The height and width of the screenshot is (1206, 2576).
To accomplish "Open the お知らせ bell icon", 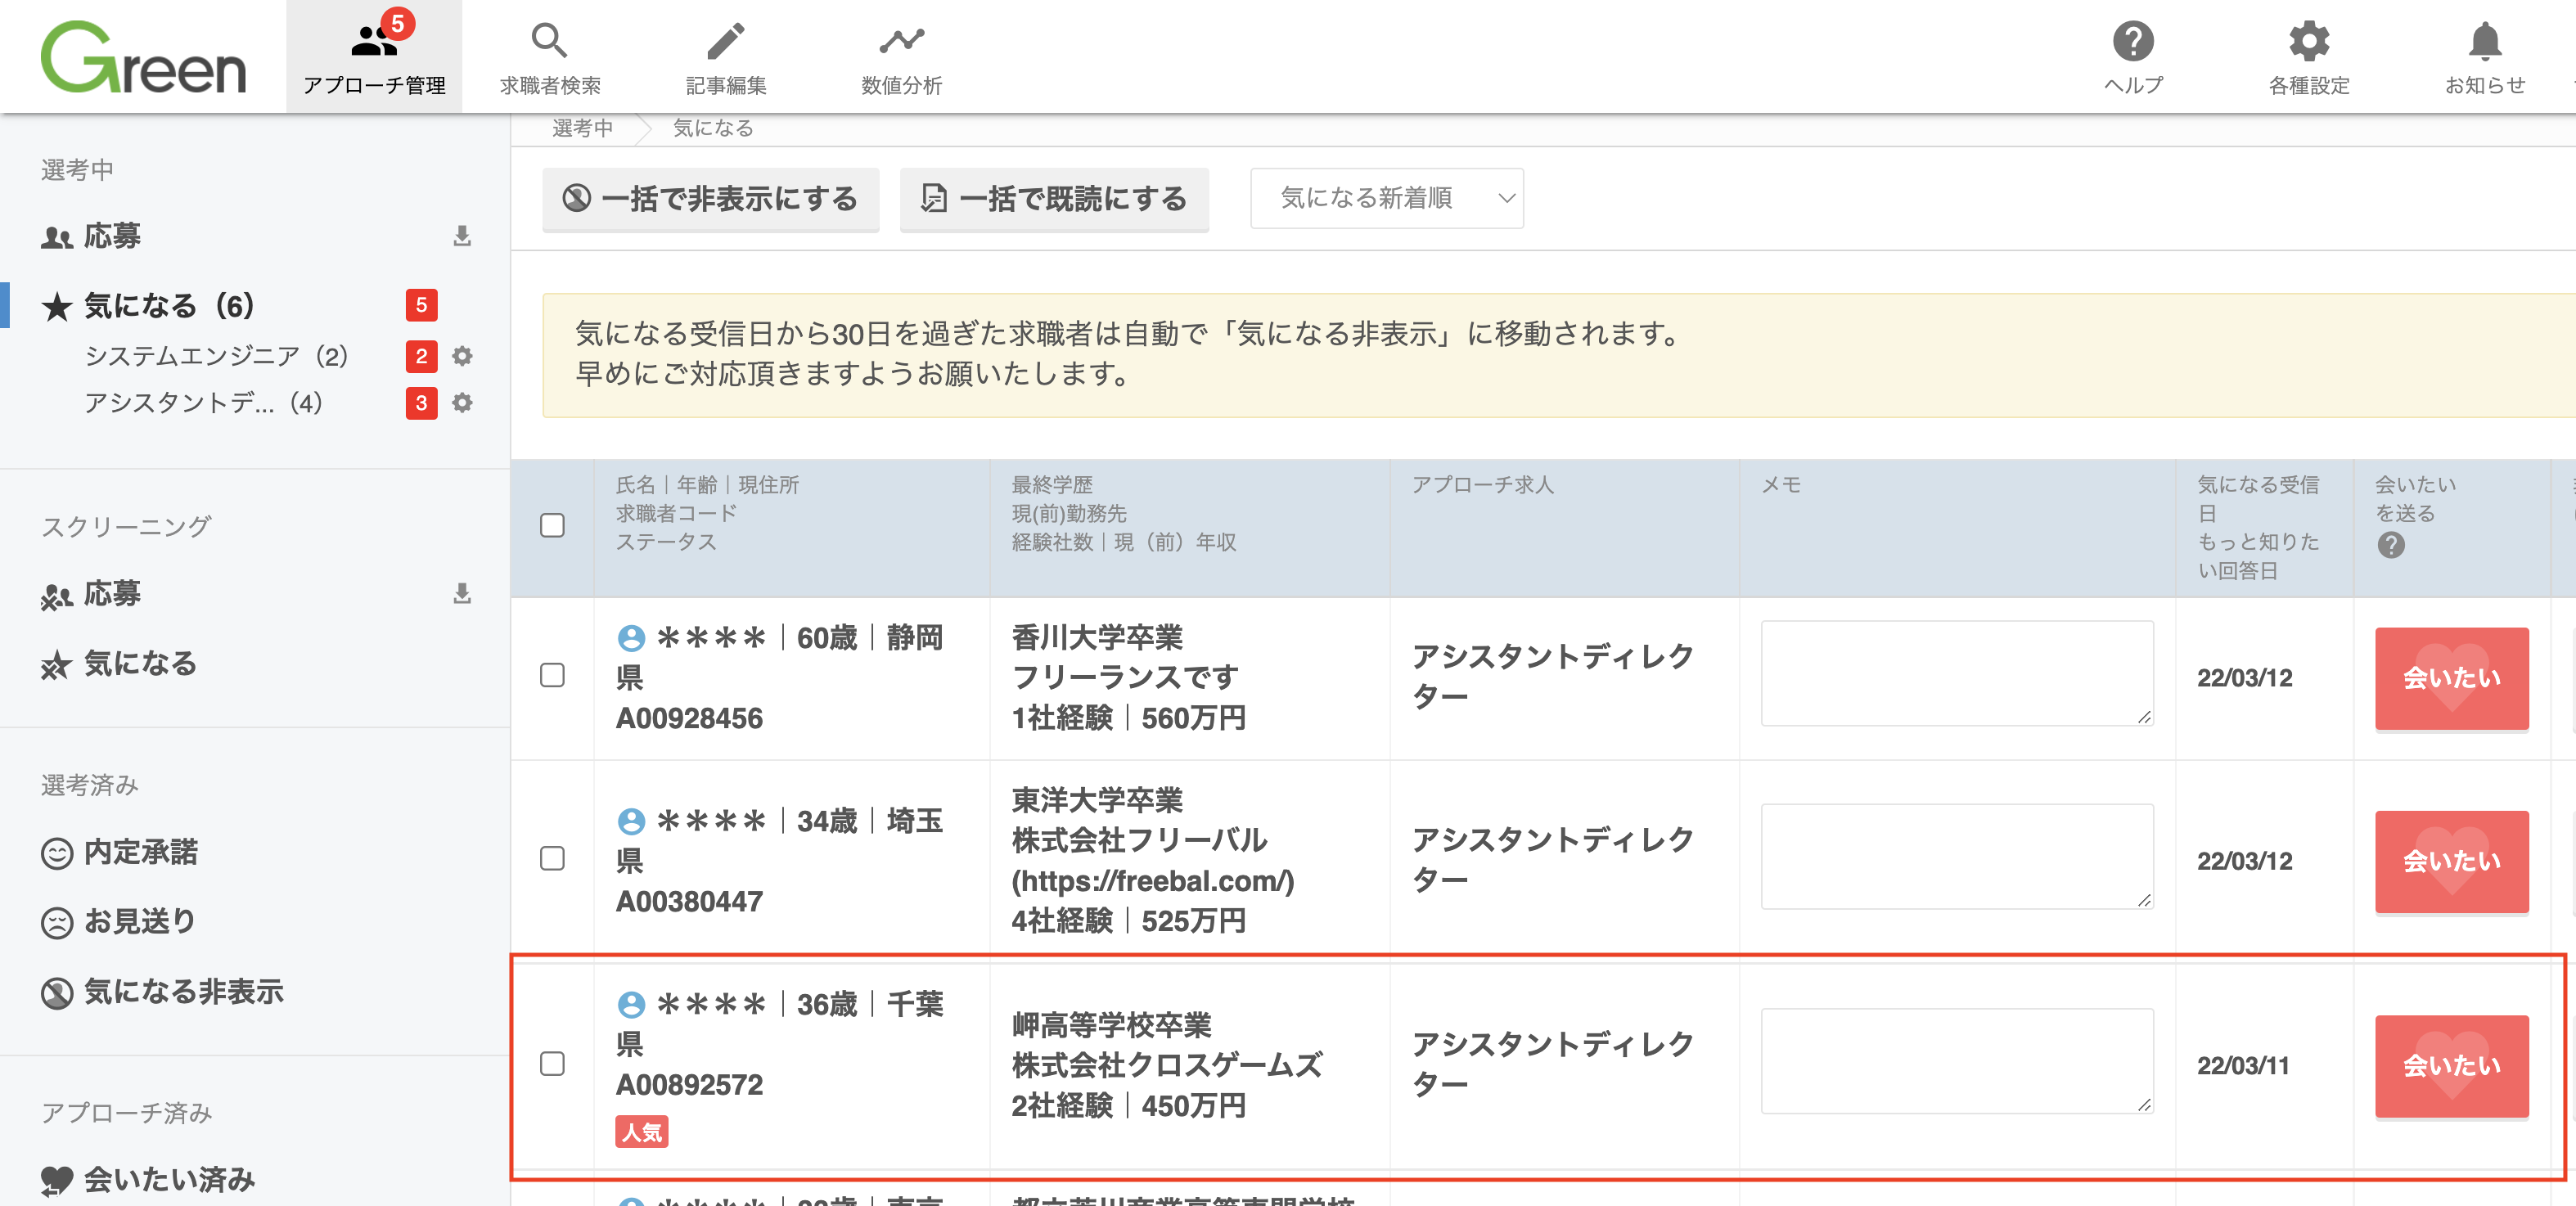I will (x=2485, y=41).
